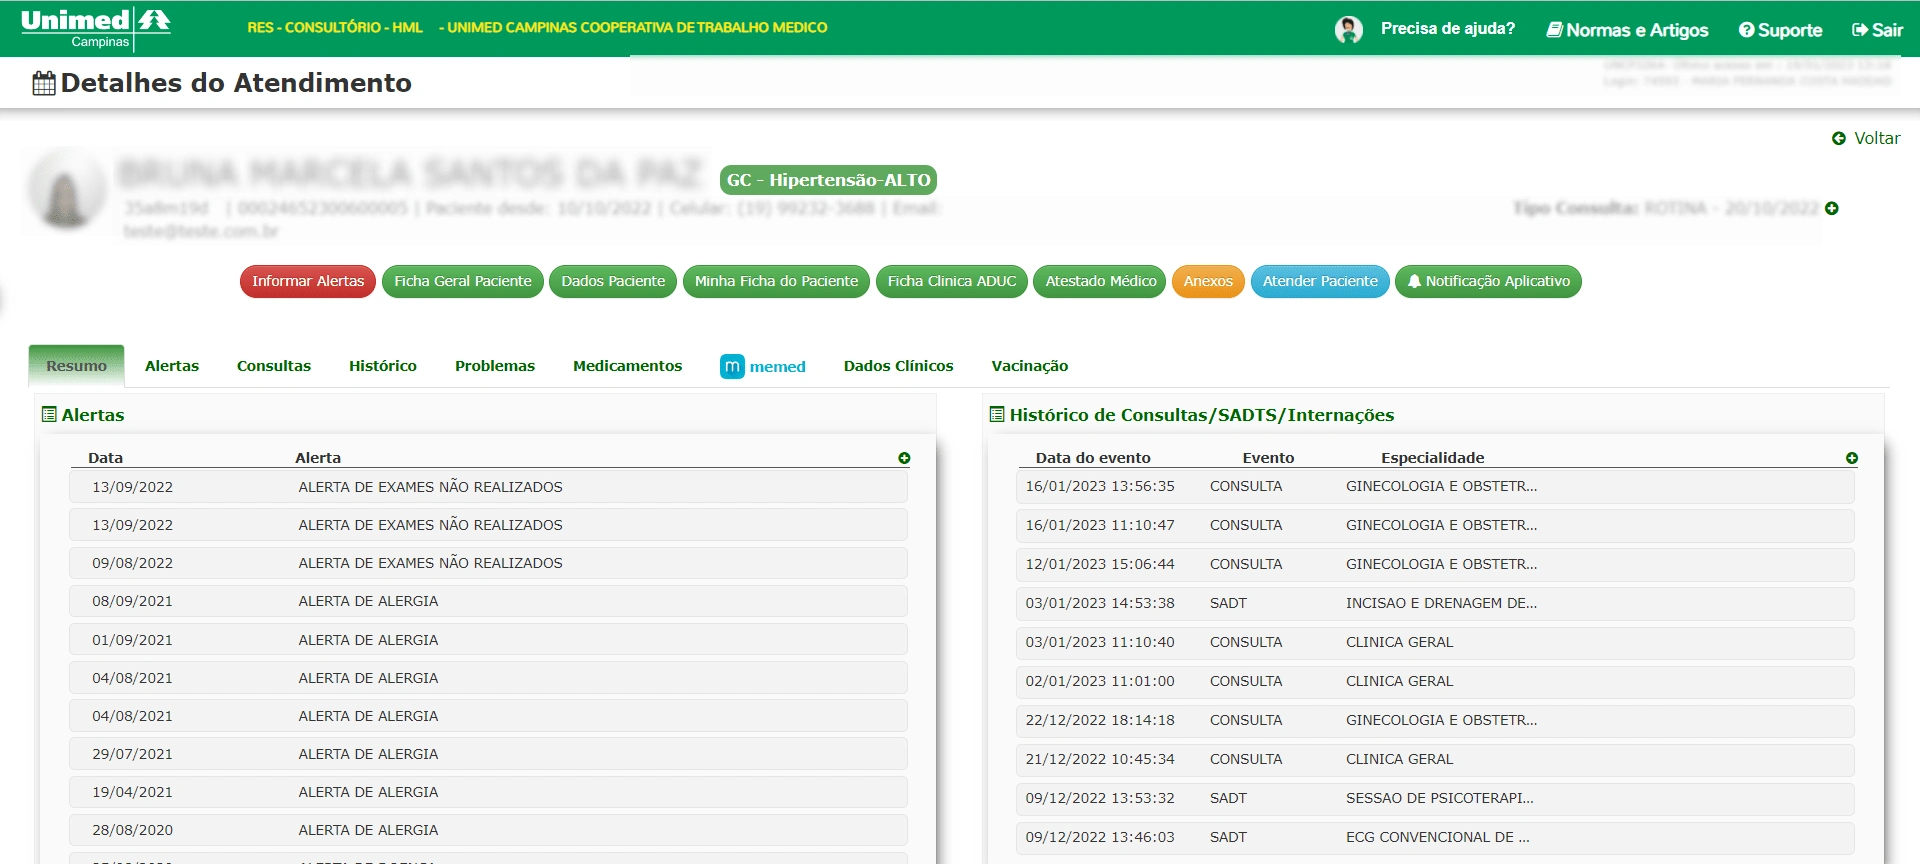Open the Suporte link
This screenshot has width=1920, height=864.
[x=1780, y=30]
